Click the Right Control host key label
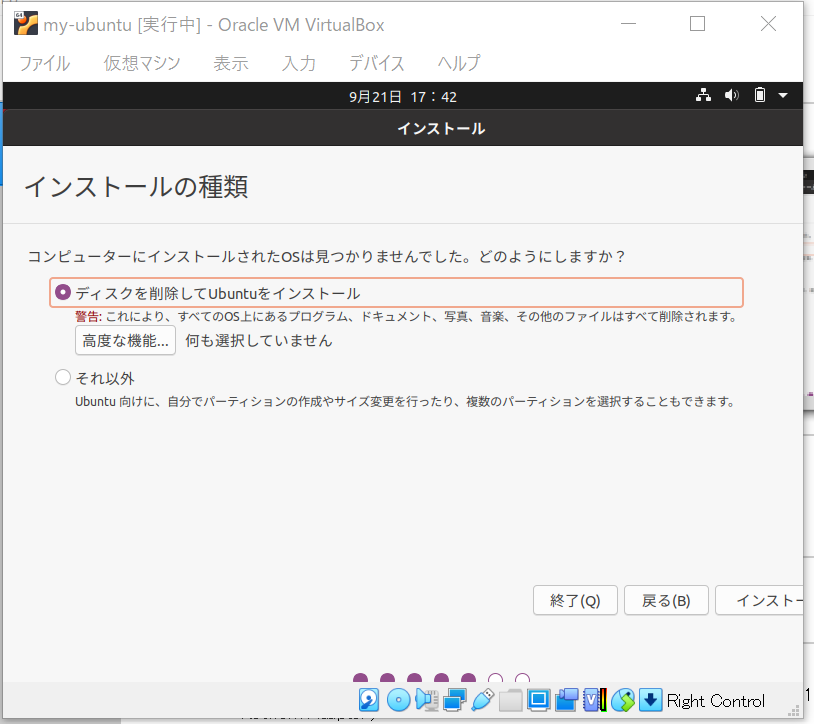Image resolution: width=814 pixels, height=724 pixels. [x=716, y=701]
